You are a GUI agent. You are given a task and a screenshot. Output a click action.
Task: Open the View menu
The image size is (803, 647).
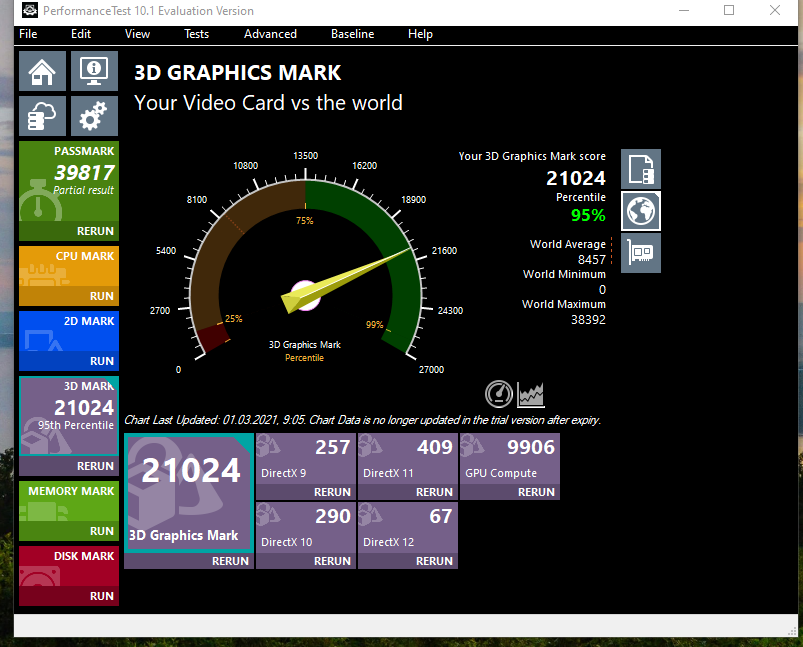[137, 34]
